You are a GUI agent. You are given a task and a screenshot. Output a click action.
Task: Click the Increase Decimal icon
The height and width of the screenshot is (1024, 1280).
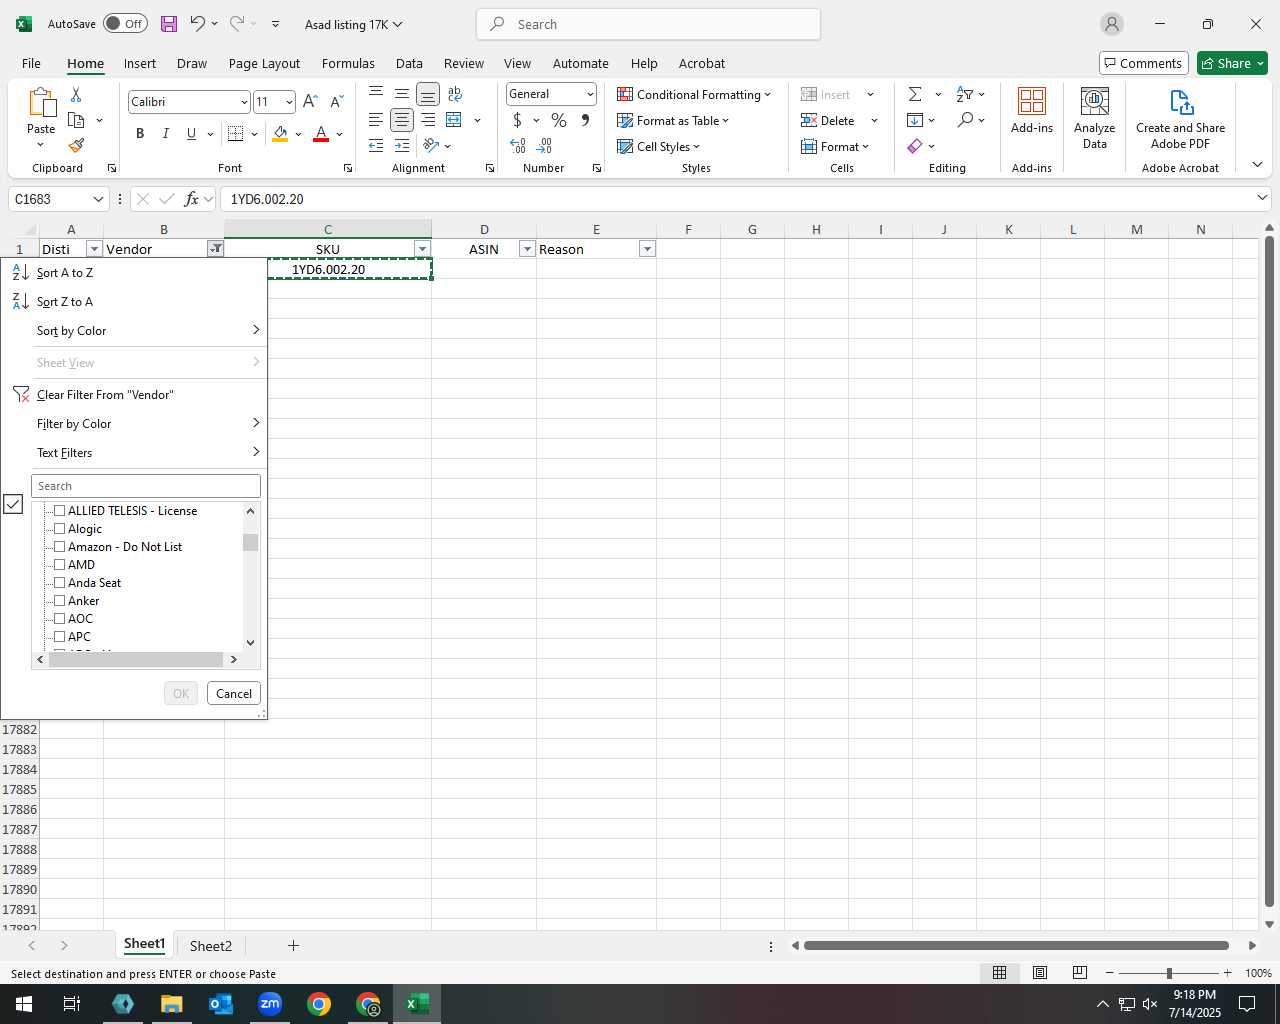pyautogui.click(x=518, y=146)
